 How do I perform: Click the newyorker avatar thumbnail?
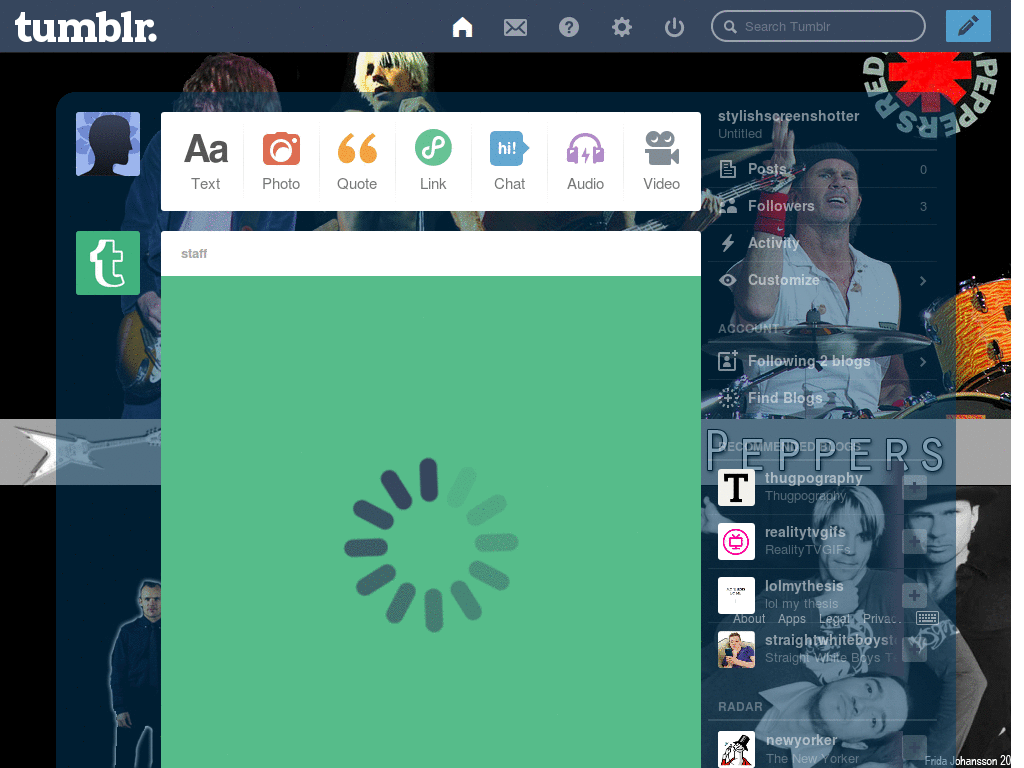pyautogui.click(x=736, y=749)
